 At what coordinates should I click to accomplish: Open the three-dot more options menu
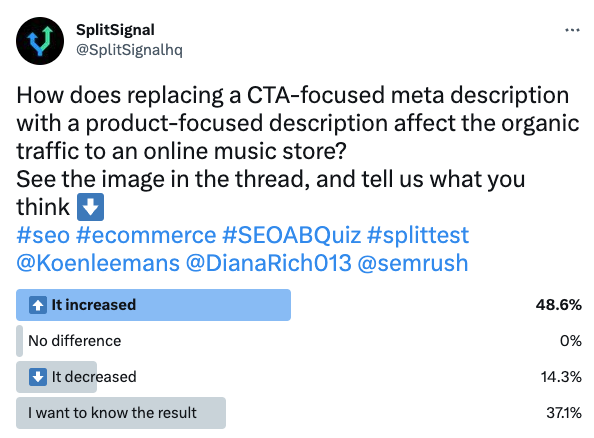tap(572, 30)
